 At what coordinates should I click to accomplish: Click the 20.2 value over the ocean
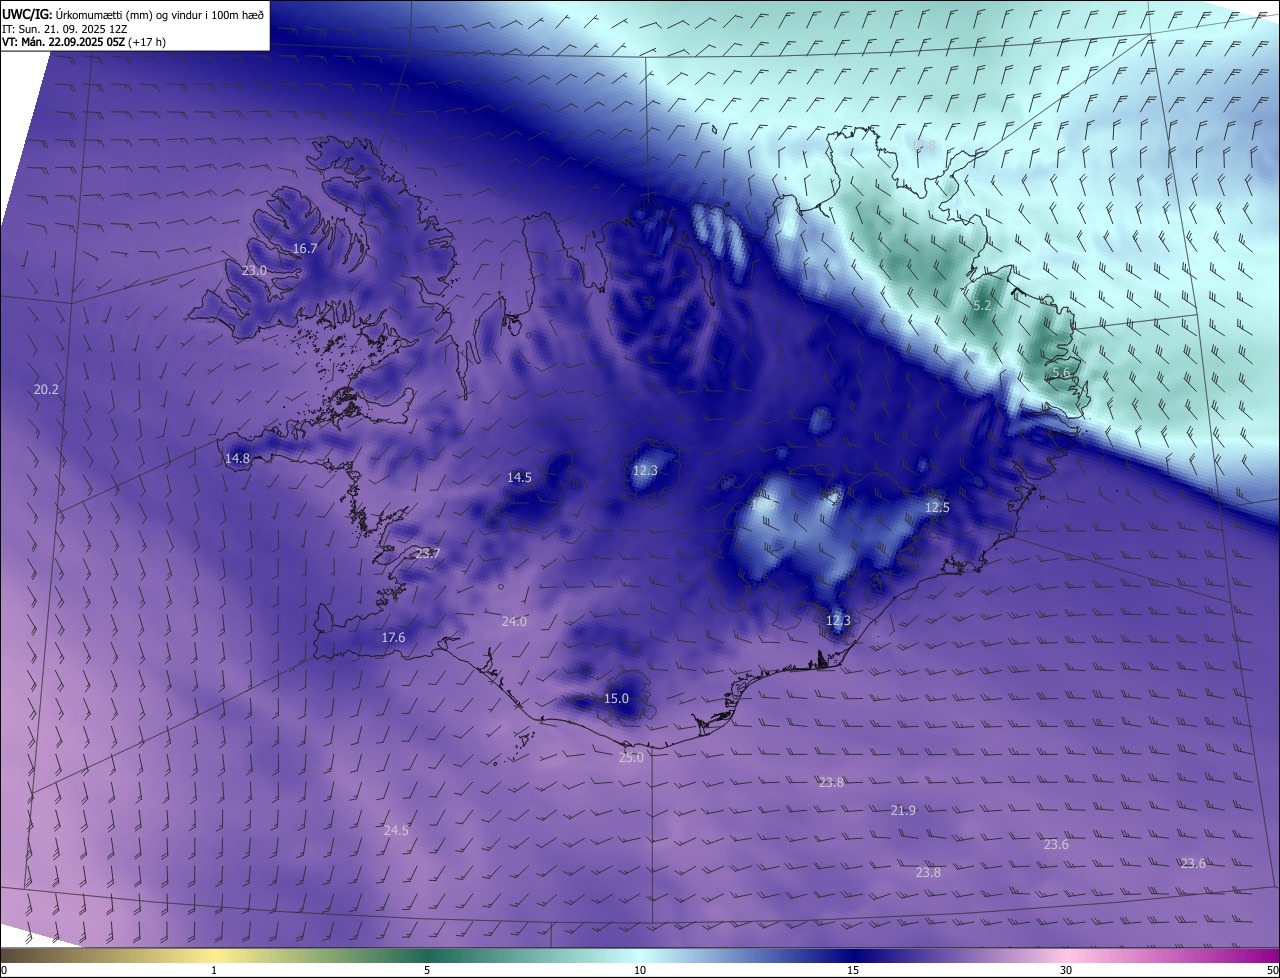46,389
